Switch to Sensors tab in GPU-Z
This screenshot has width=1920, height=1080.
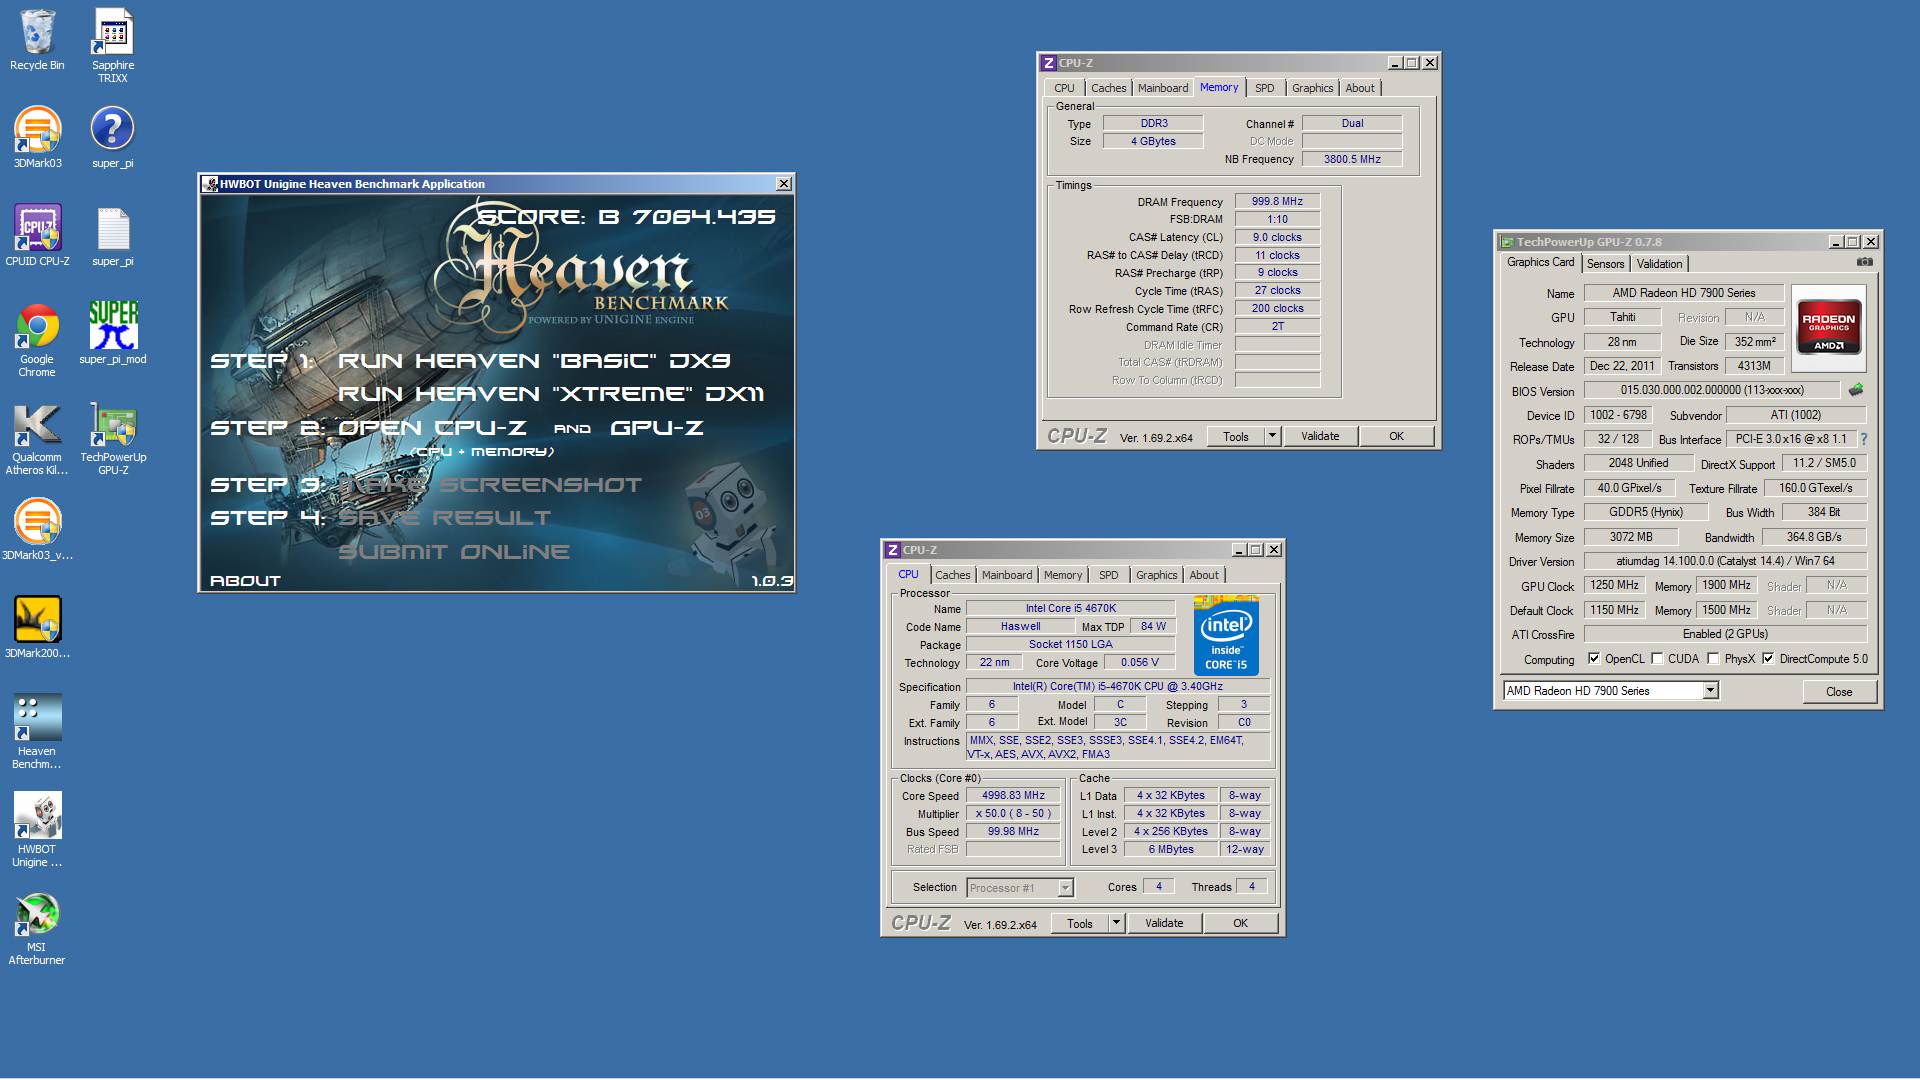(1605, 264)
